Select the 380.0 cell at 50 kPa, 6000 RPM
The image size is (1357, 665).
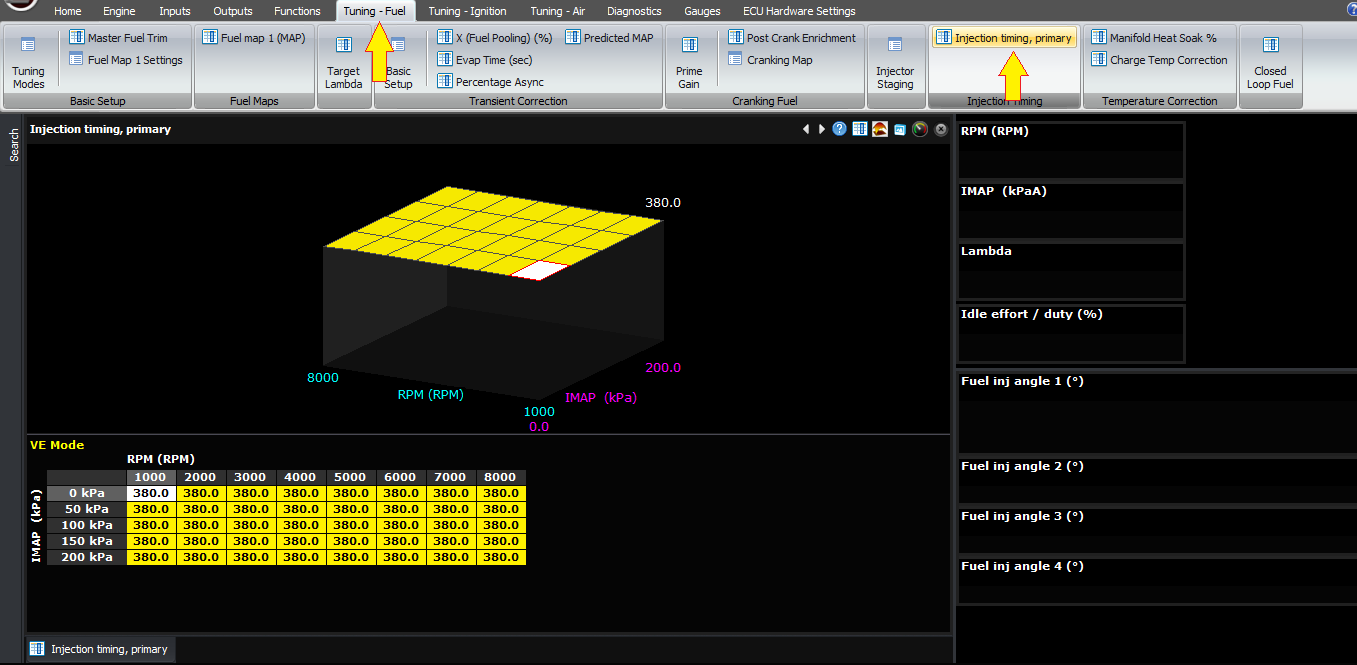pyautogui.click(x=401, y=509)
